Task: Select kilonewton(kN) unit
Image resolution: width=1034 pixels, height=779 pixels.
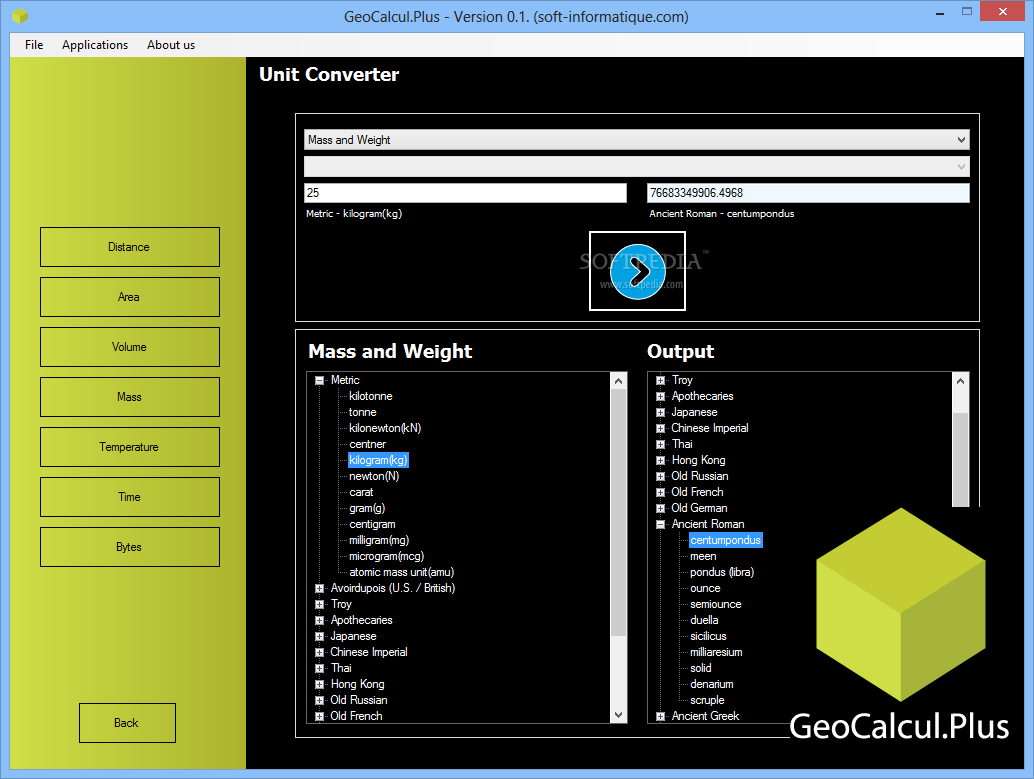Action: tap(385, 428)
